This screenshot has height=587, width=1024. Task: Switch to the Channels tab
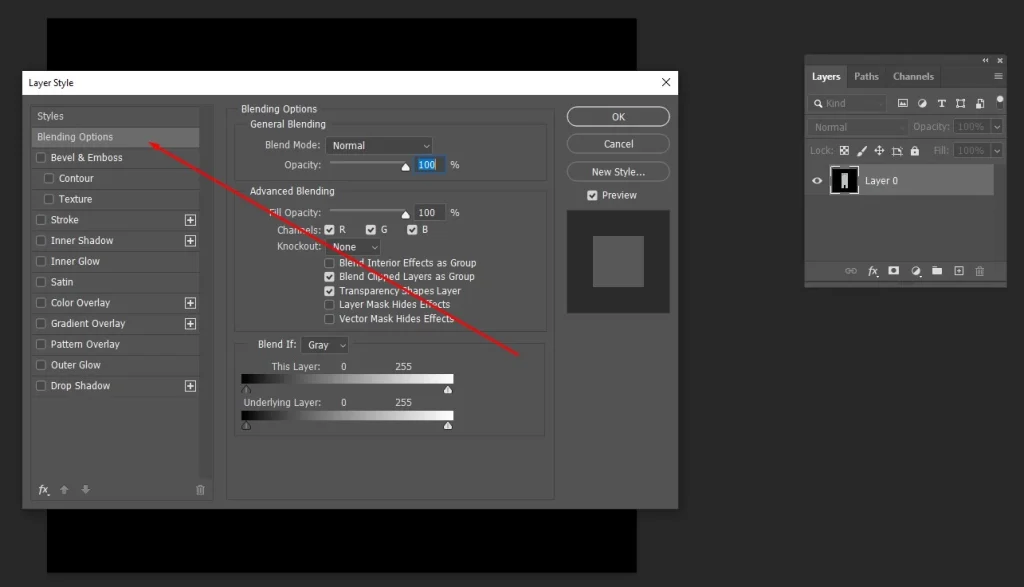click(913, 76)
